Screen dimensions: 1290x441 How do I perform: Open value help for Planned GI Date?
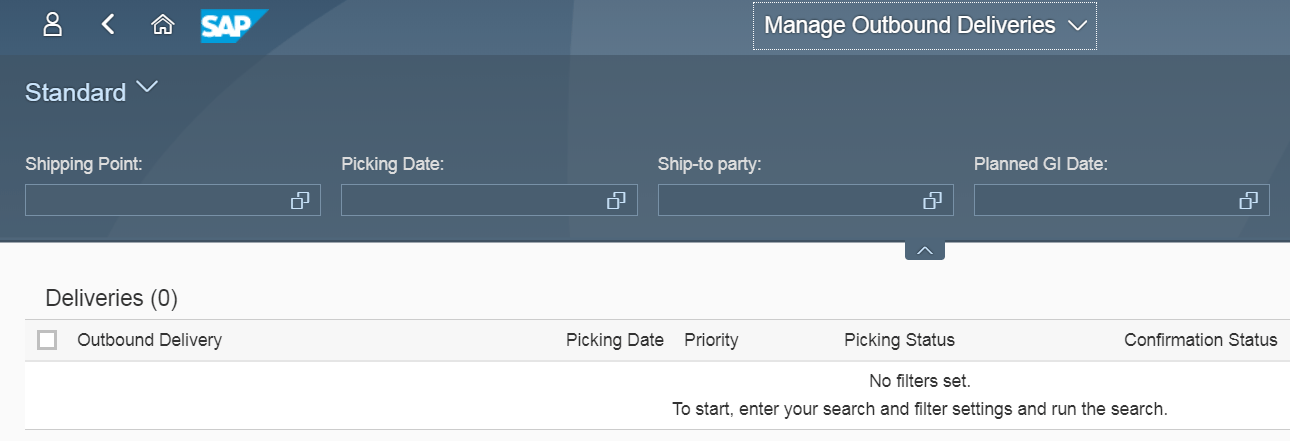click(1248, 201)
